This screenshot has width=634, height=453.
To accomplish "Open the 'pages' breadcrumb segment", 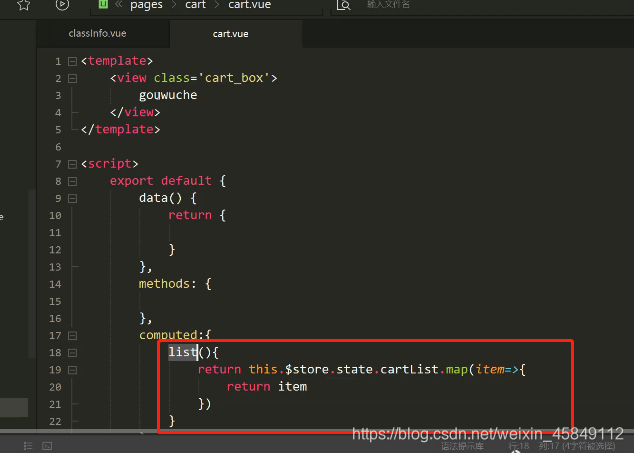I will (x=146, y=5).
